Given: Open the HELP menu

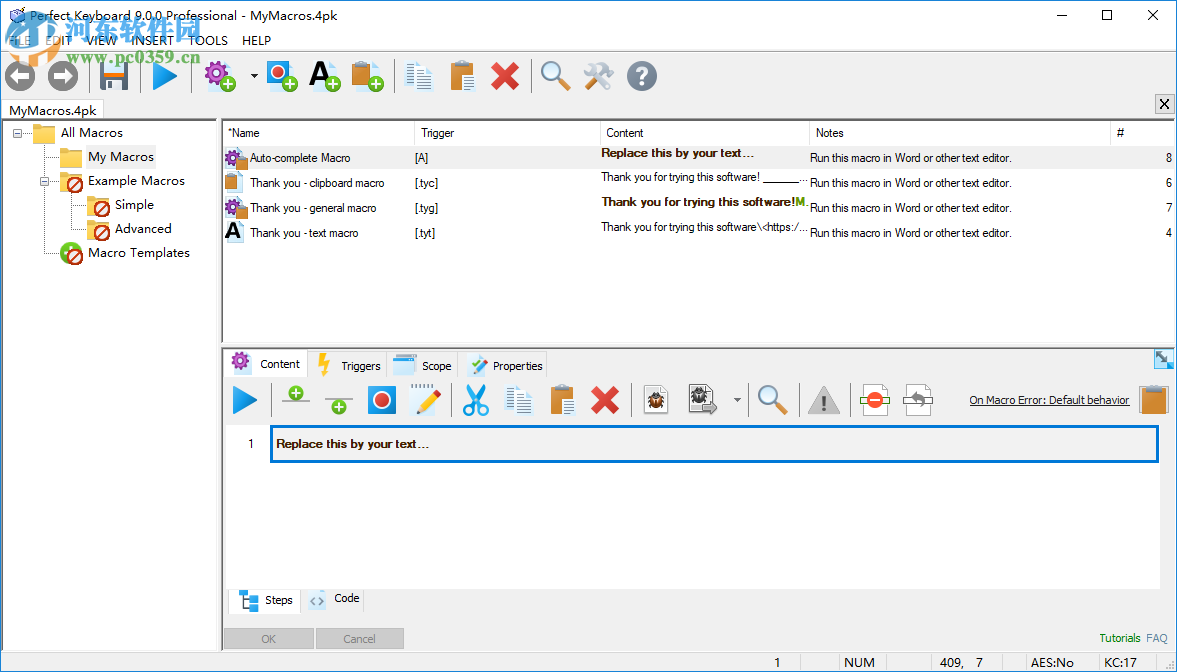Looking at the screenshot, I should point(257,41).
